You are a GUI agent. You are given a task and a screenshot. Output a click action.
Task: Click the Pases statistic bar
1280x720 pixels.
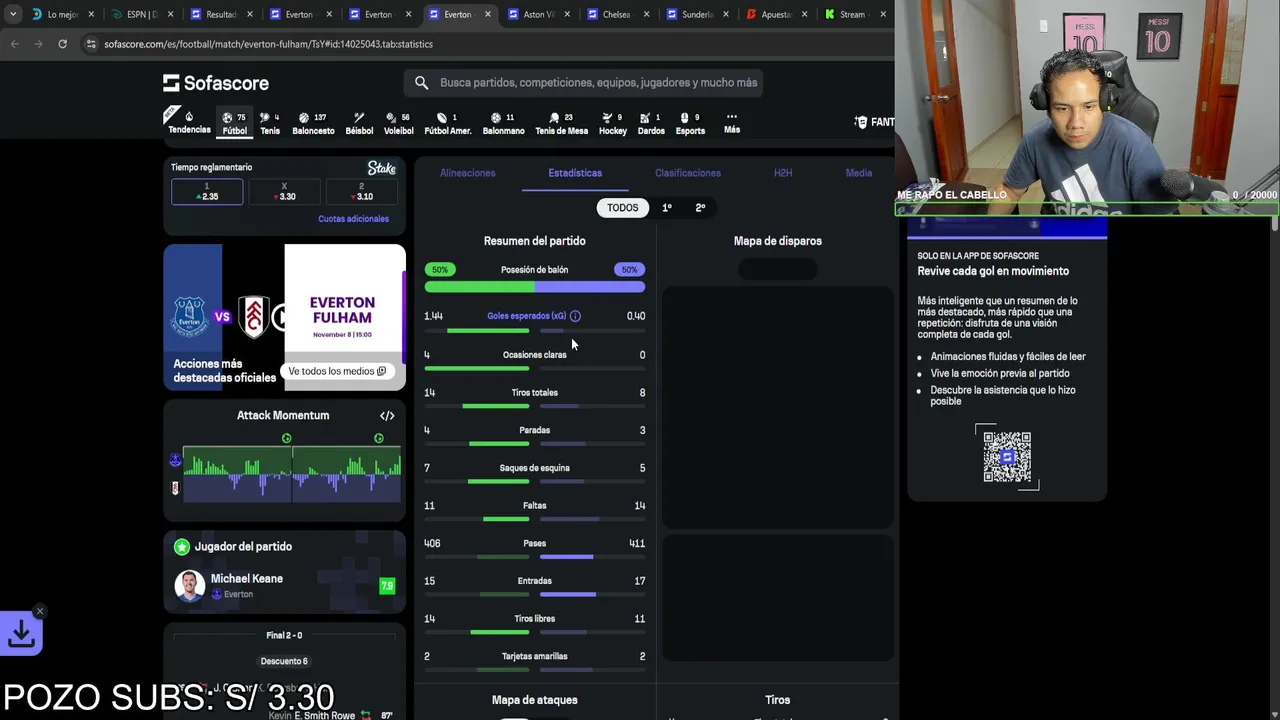click(534, 557)
